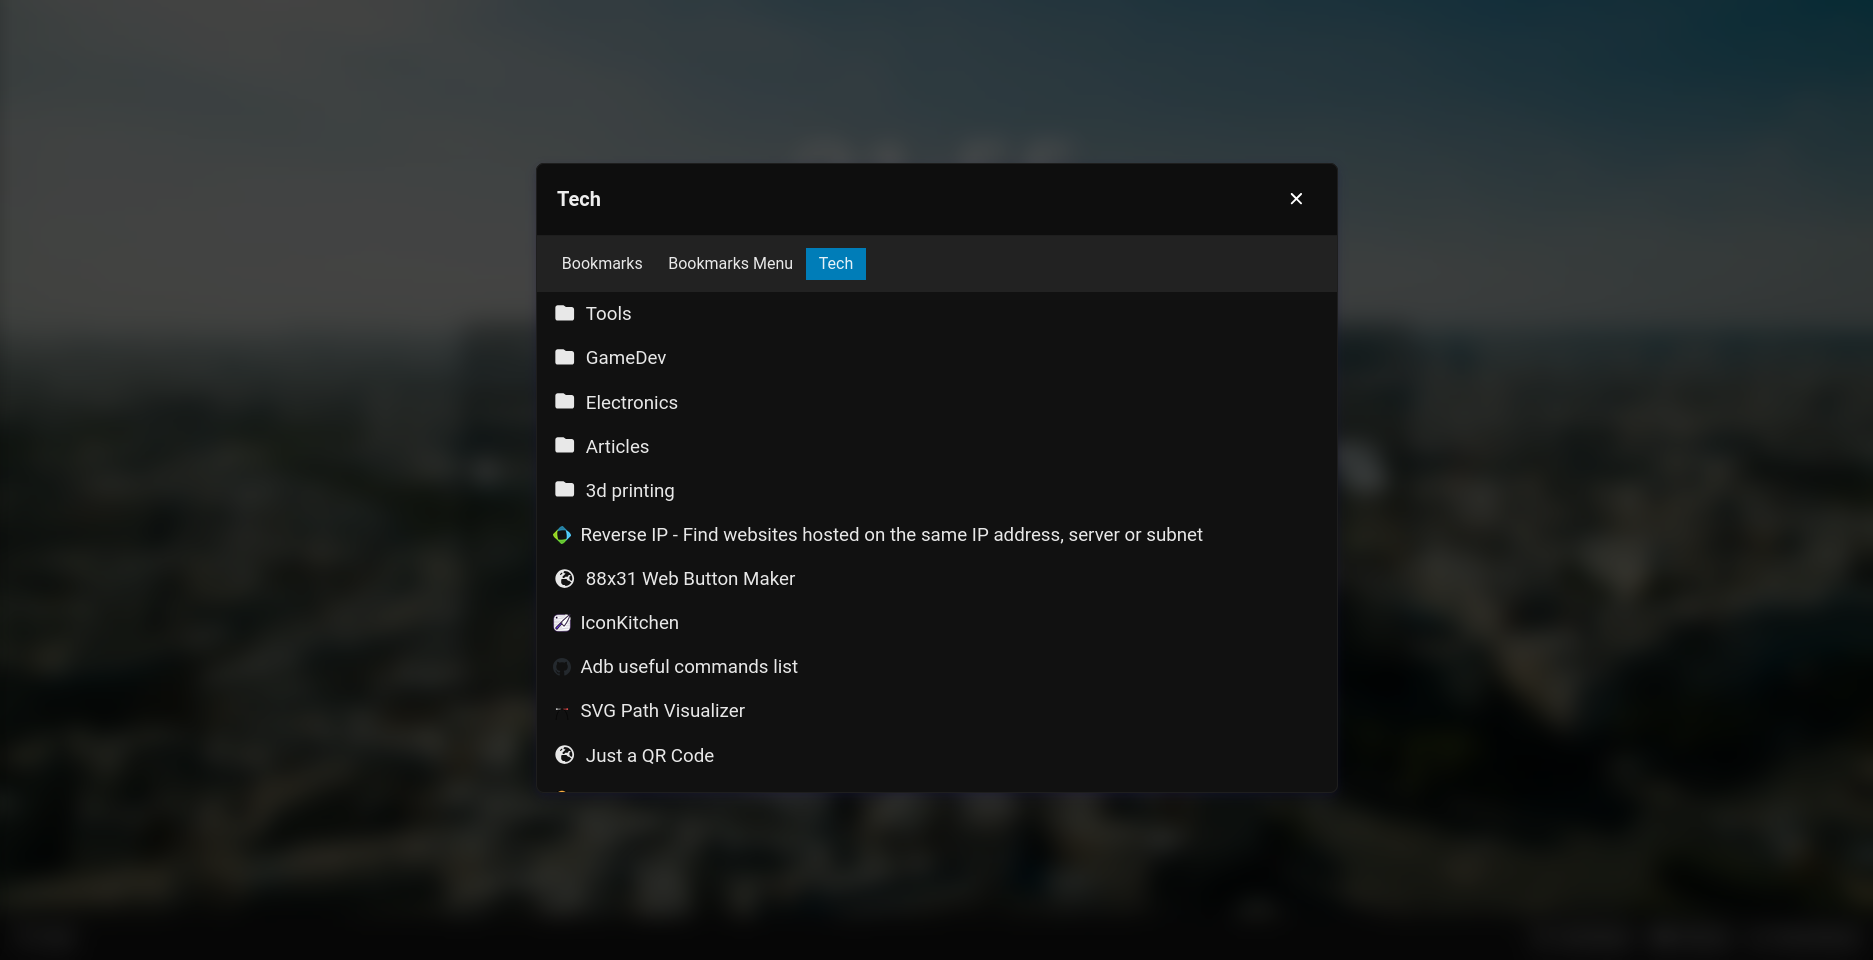Click the GitHub icon beside Adb useful commands
Screen dimensions: 1873x960
coord(562,667)
